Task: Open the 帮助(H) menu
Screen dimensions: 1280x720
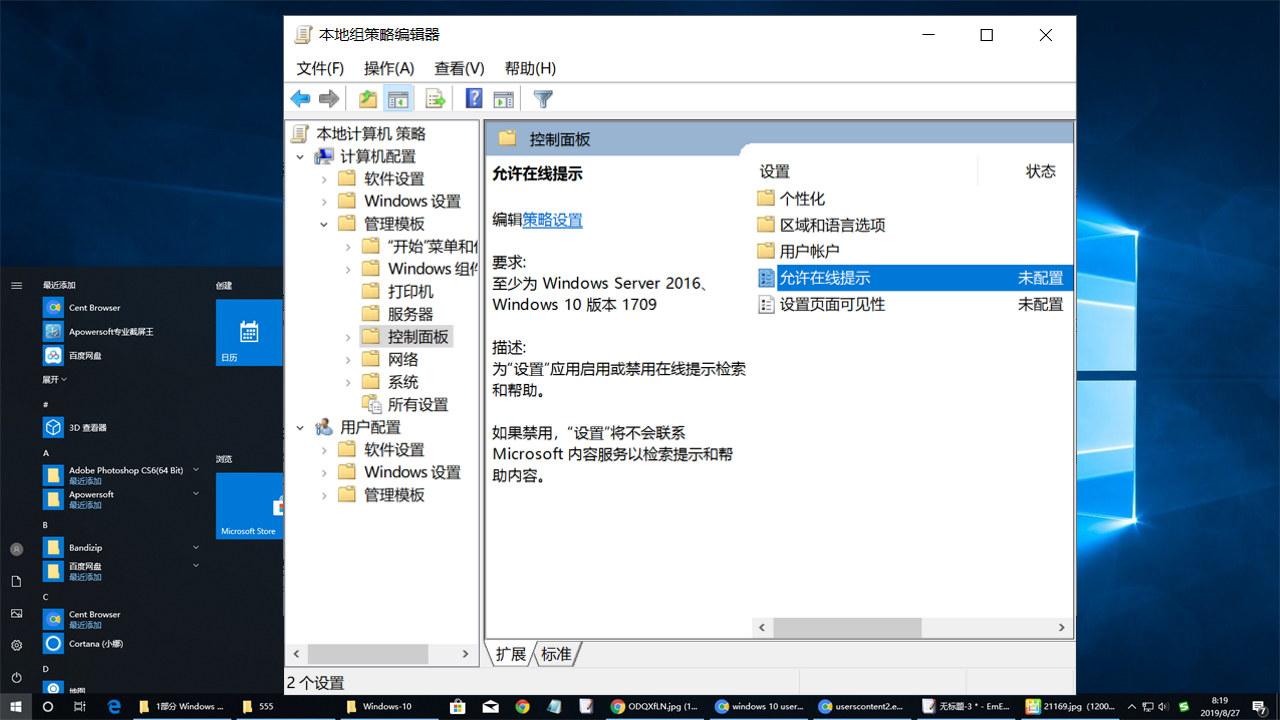Action: tap(530, 68)
